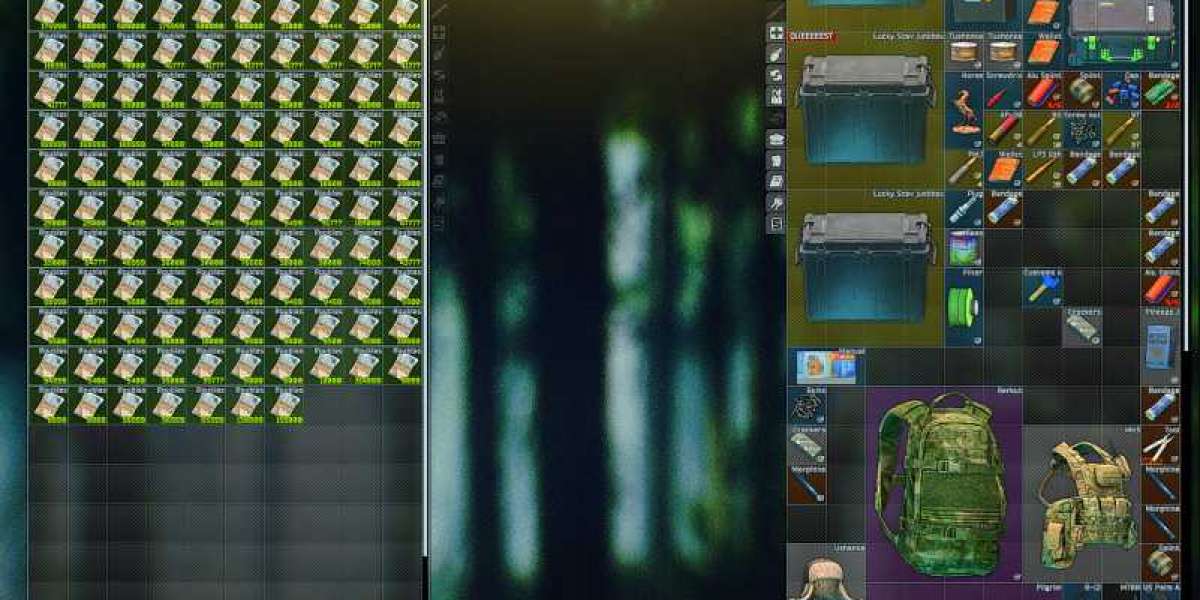Pick the colorful Manual item

pyautogui.click(x=826, y=366)
